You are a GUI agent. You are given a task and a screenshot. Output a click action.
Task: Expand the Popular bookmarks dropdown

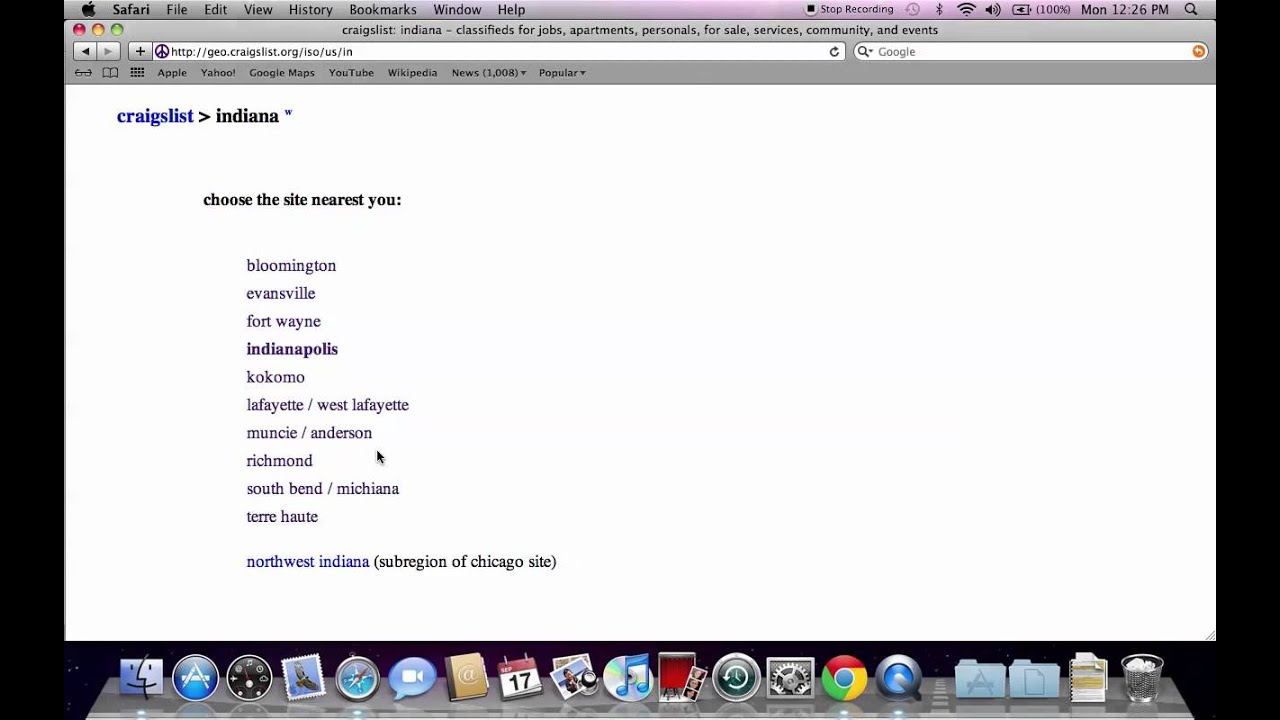[x=562, y=73]
